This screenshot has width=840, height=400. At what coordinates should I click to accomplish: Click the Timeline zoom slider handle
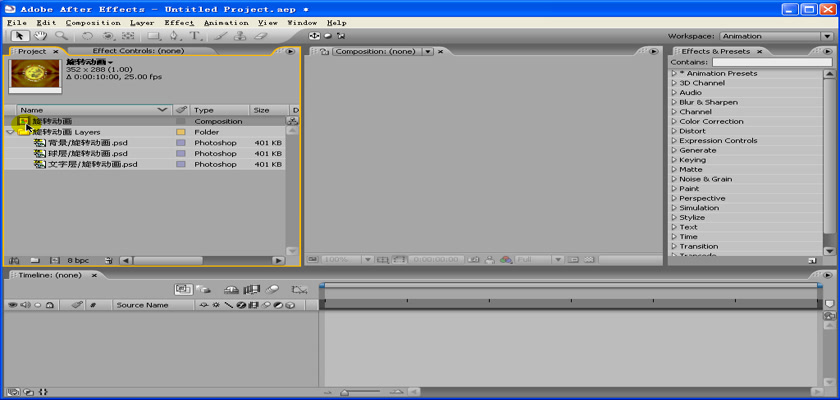[344, 393]
